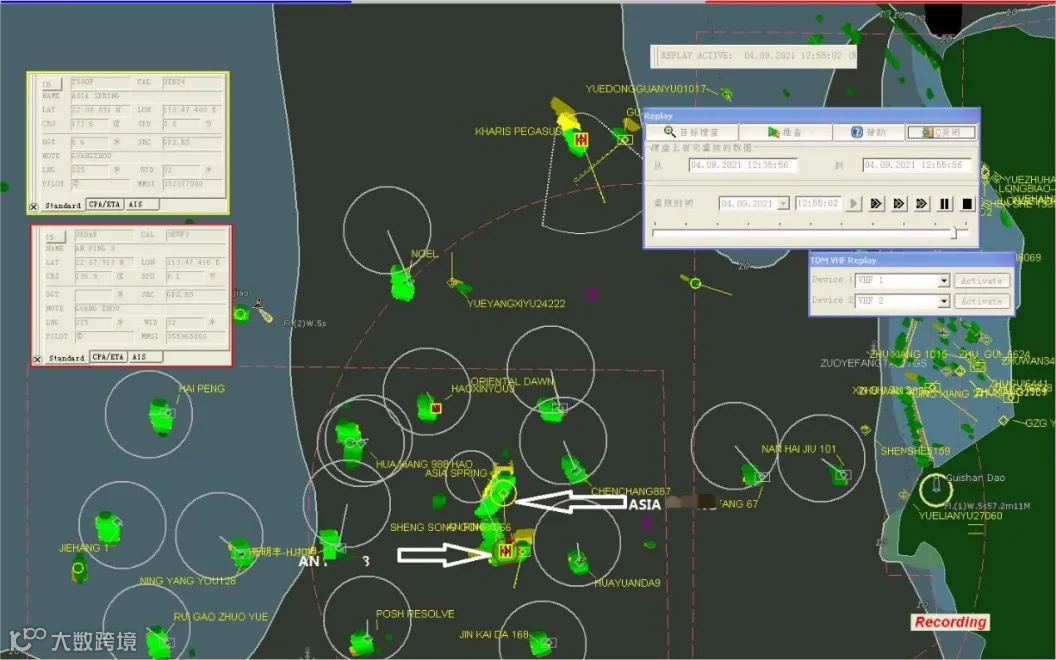Screen dimensions: 1056x660
Task: Click the YUEYANGXIYU24222 diamond target symbol
Action: click(453, 283)
